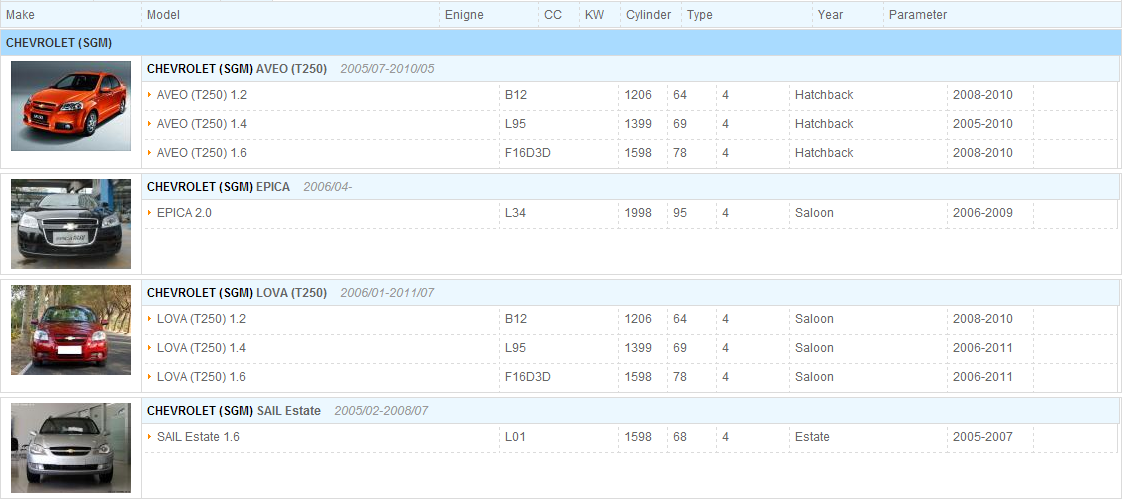Click the L95 engine cell in AVEO 1.4 row
Screen dimensions: 1126x503
(516, 124)
